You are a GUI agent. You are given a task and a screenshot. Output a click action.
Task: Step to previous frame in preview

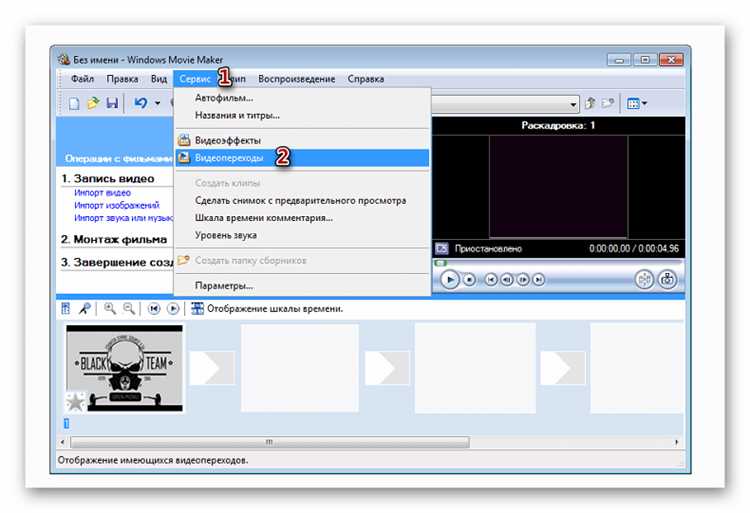tap(507, 280)
